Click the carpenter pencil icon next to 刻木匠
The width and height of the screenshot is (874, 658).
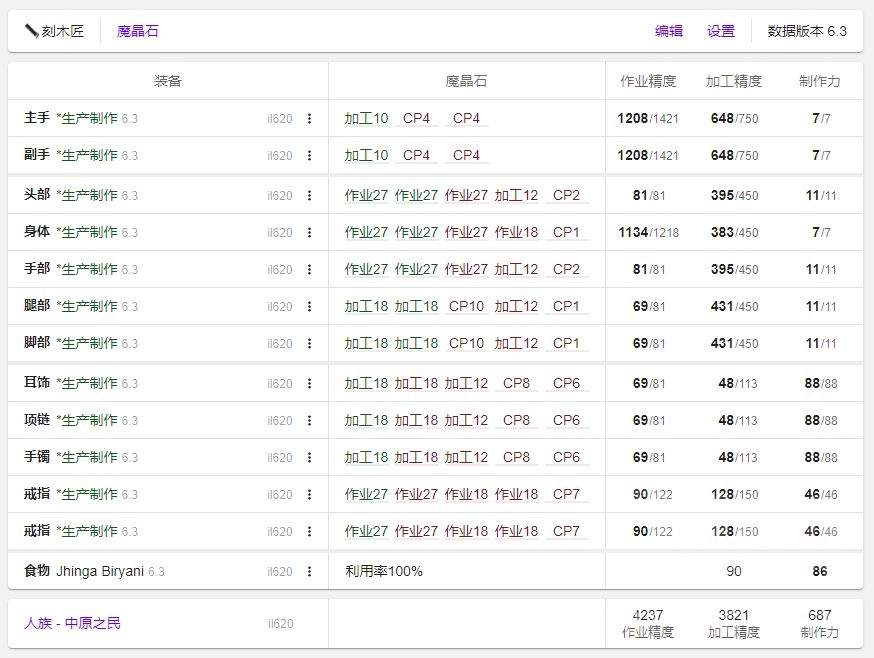coord(32,31)
